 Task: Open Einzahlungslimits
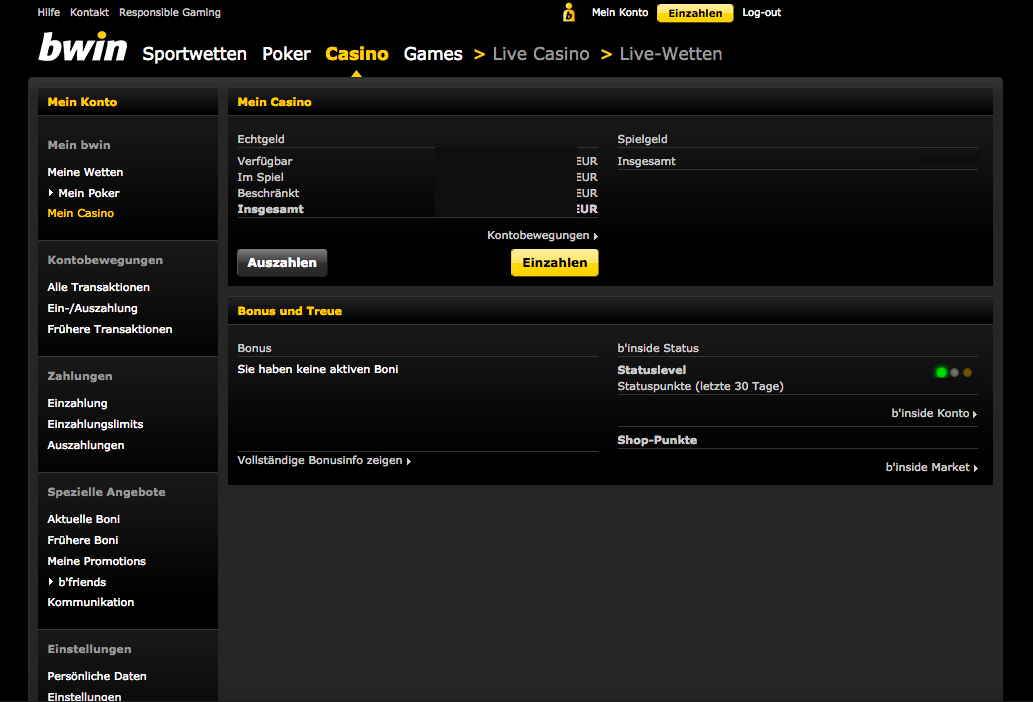point(95,424)
